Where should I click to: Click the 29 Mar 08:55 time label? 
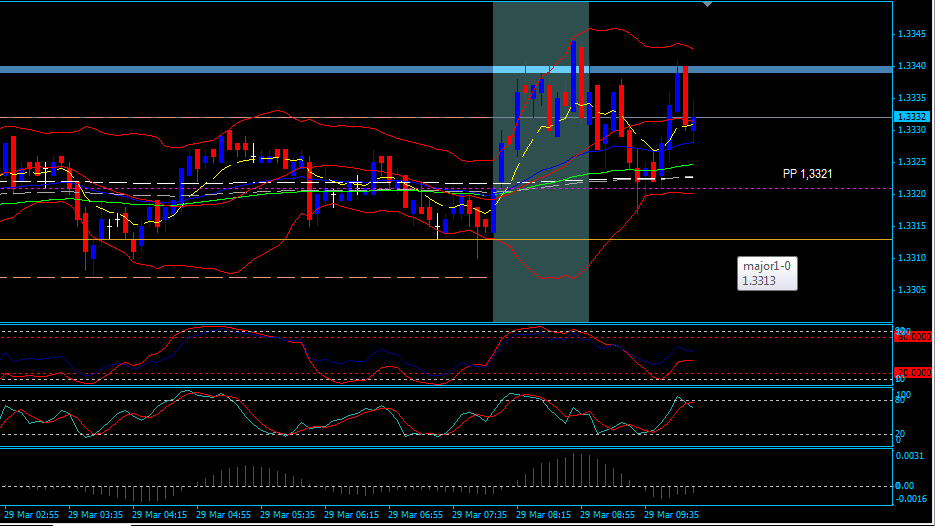pos(607,514)
